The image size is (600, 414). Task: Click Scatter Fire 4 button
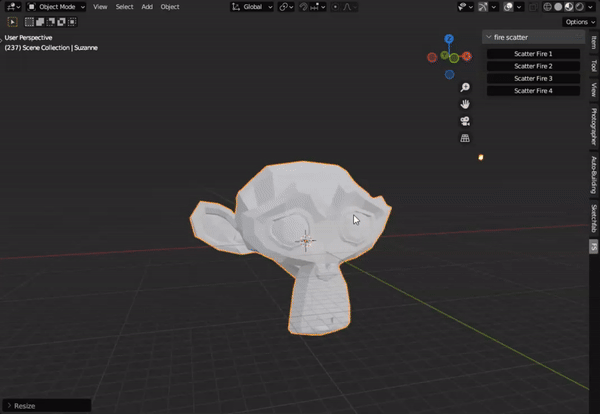point(533,91)
